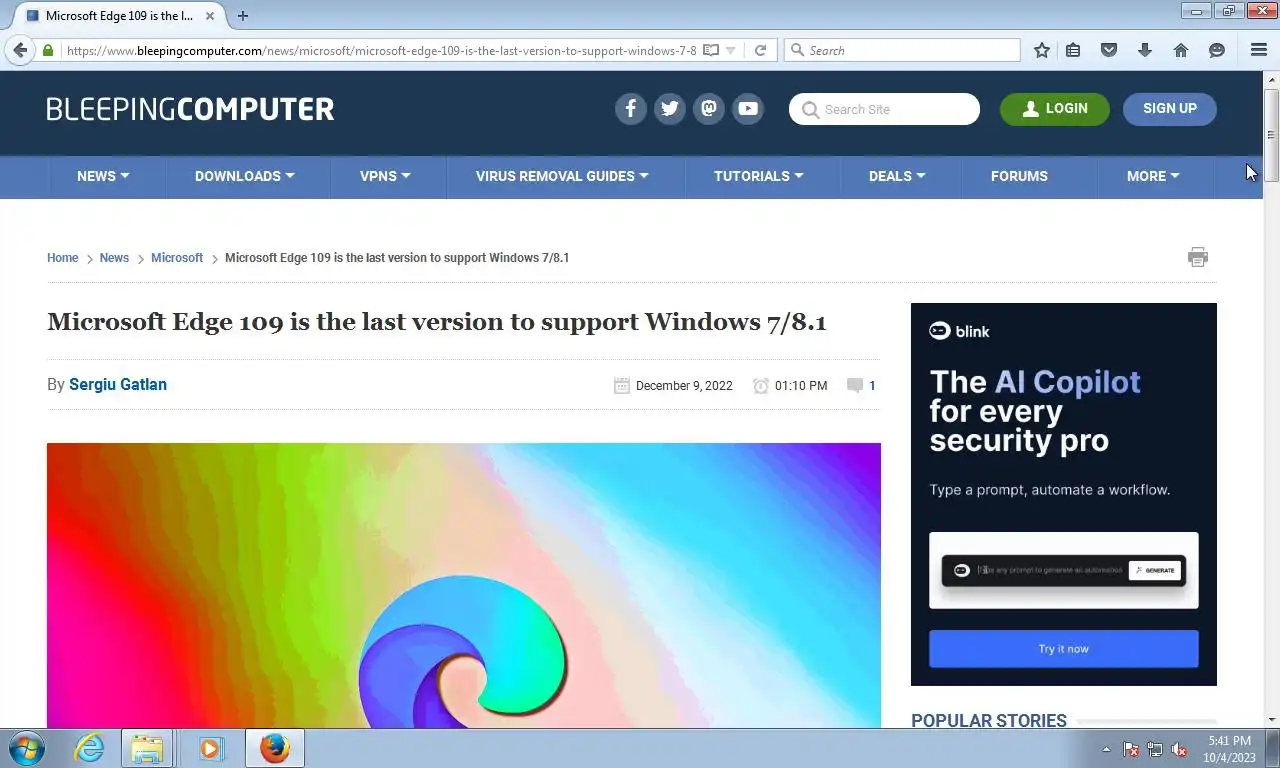Click the Edge logo article image
The image size is (1280, 768).
(x=464, y=585)
